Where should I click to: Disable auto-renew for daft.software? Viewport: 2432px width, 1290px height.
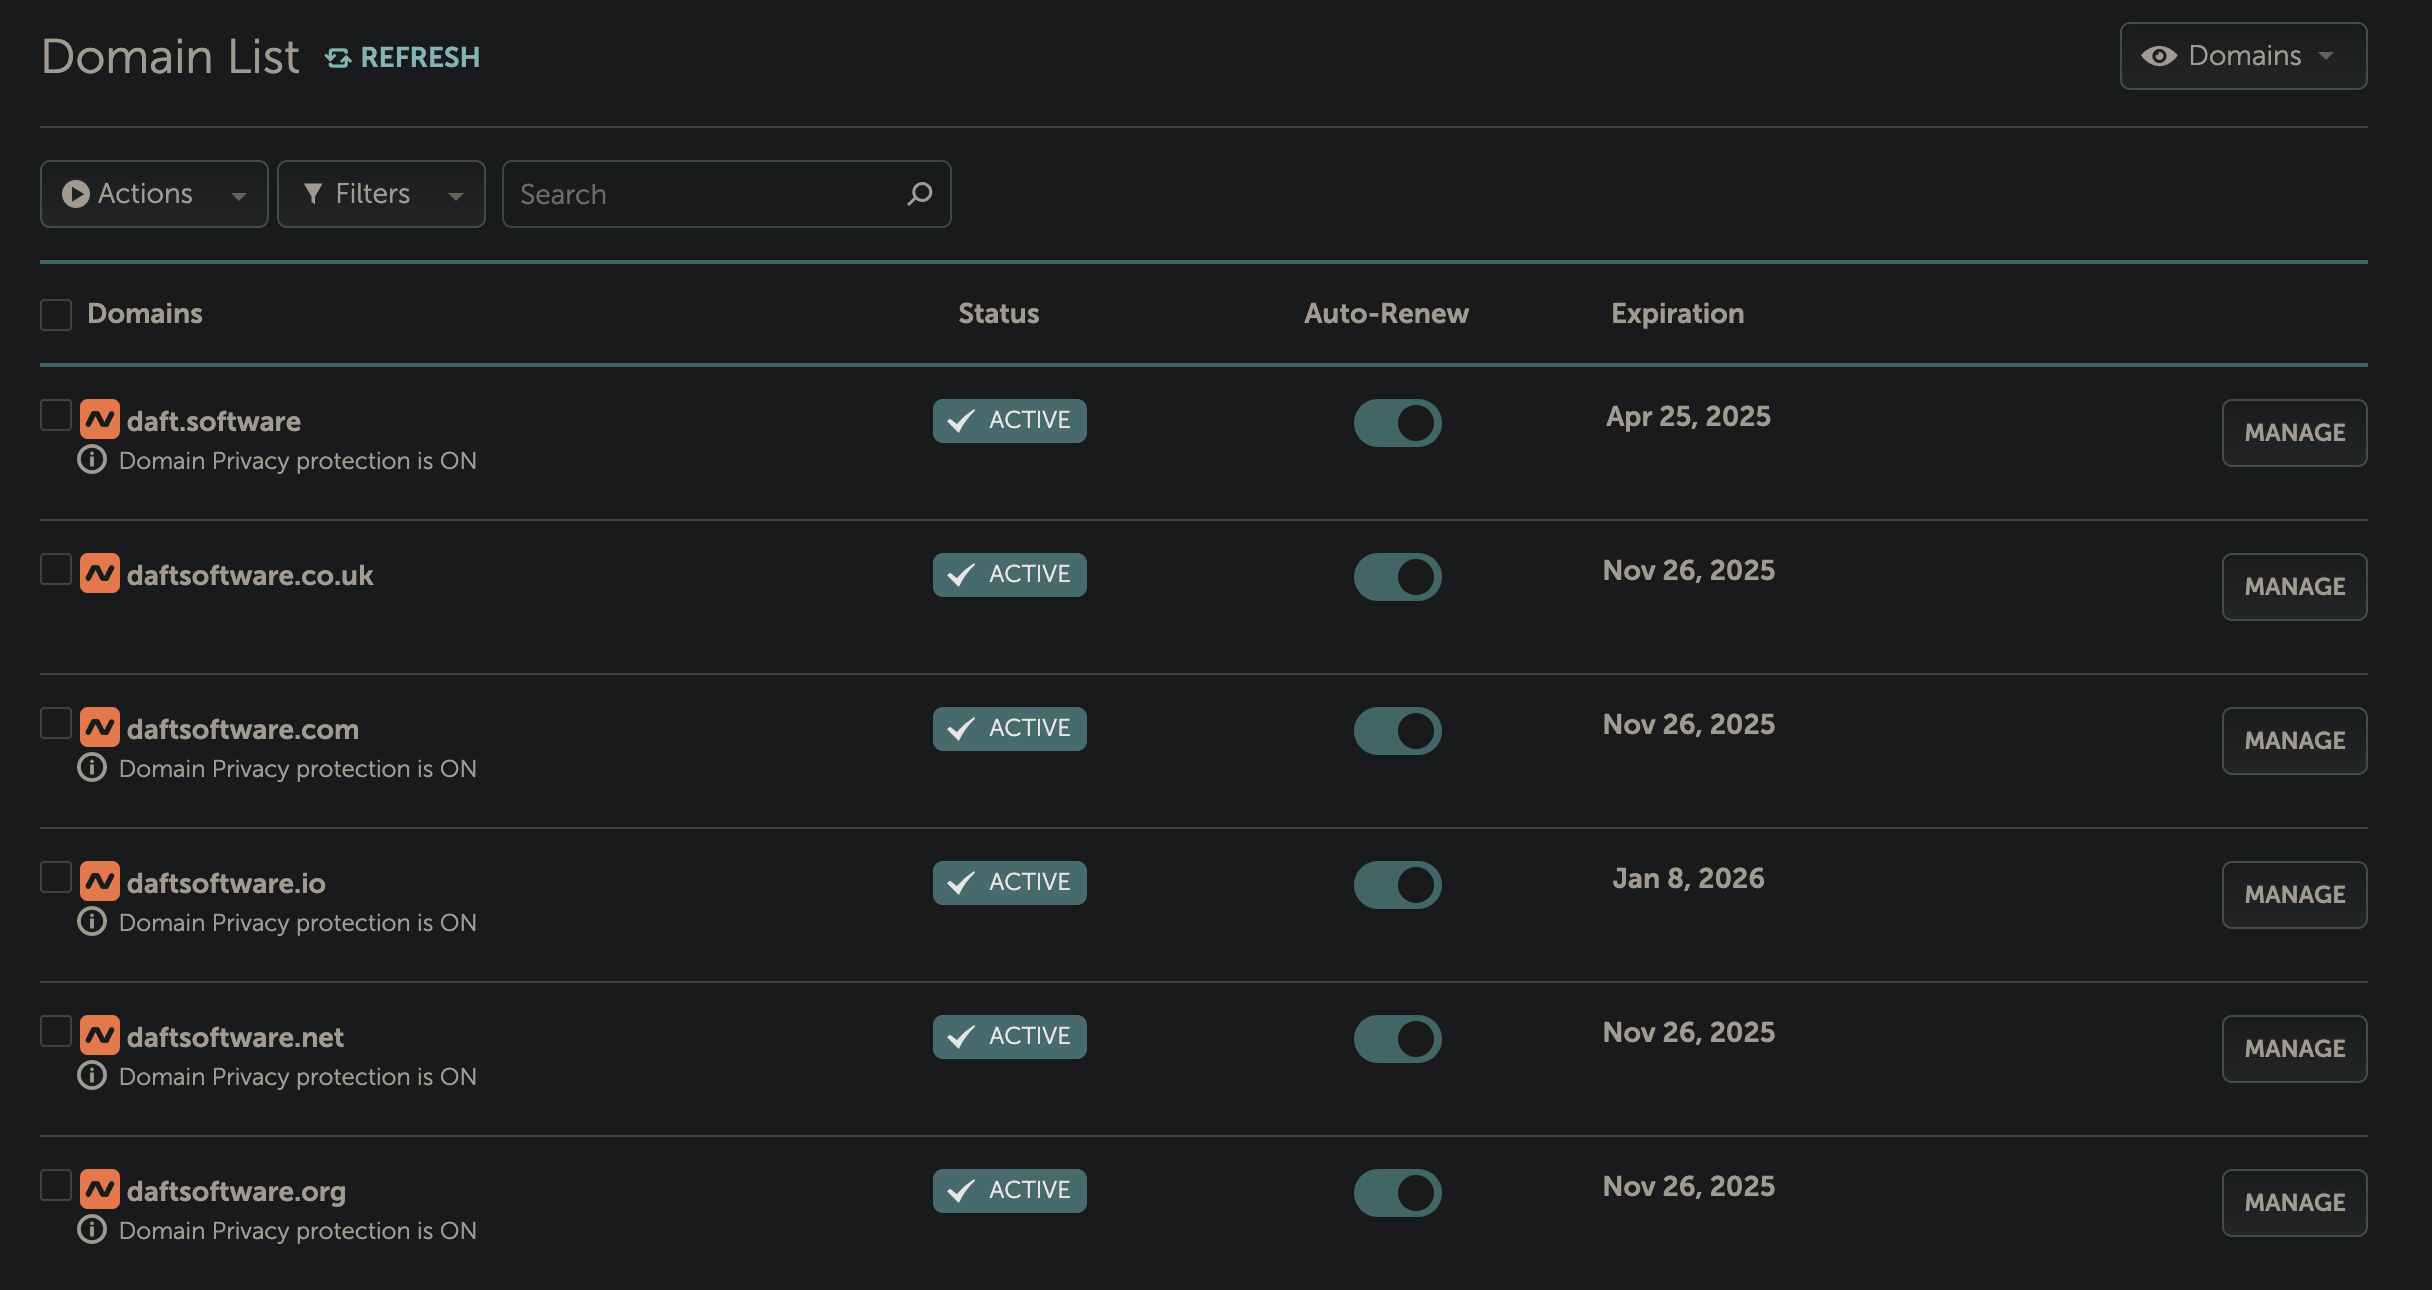pos(1398,422)
